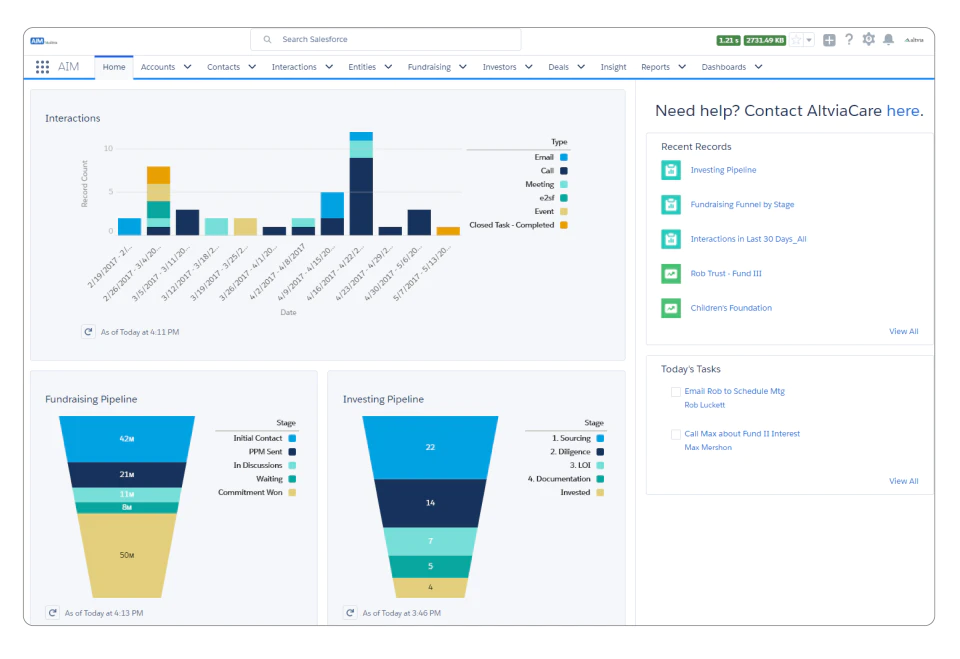Select the Home tab

pos(114,67)
